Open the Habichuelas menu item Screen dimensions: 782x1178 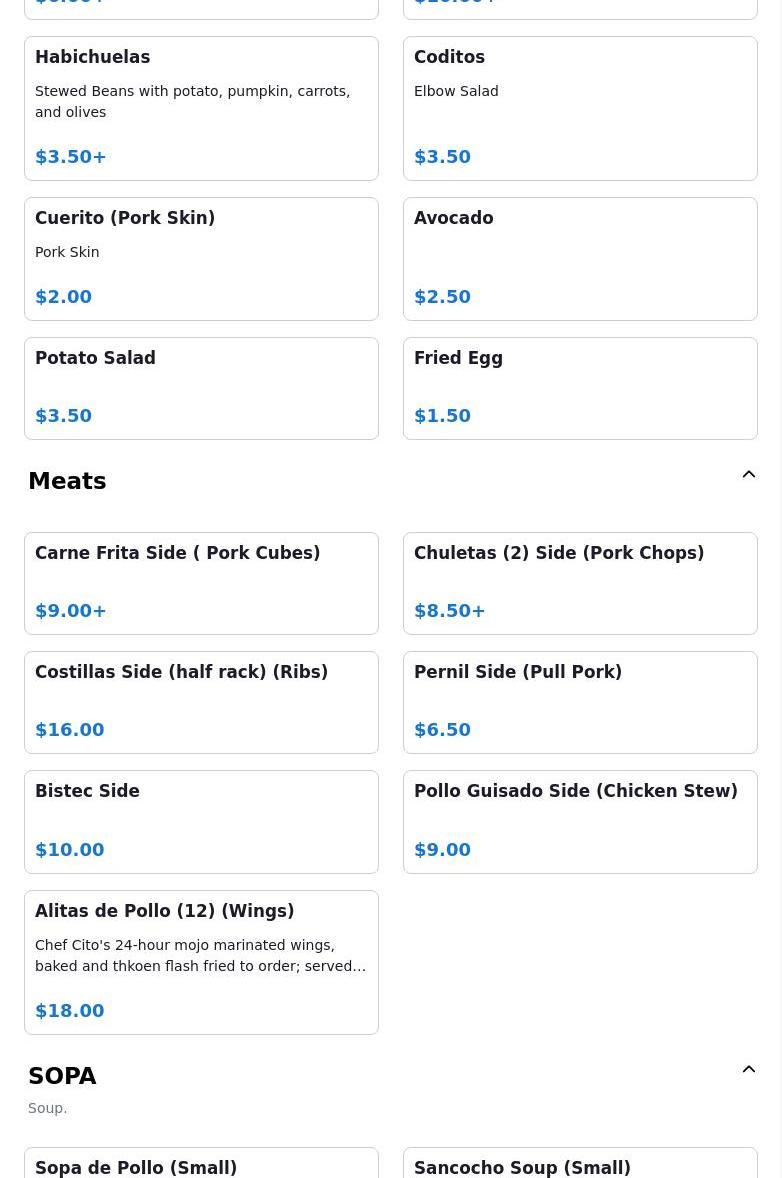(201, 108)
